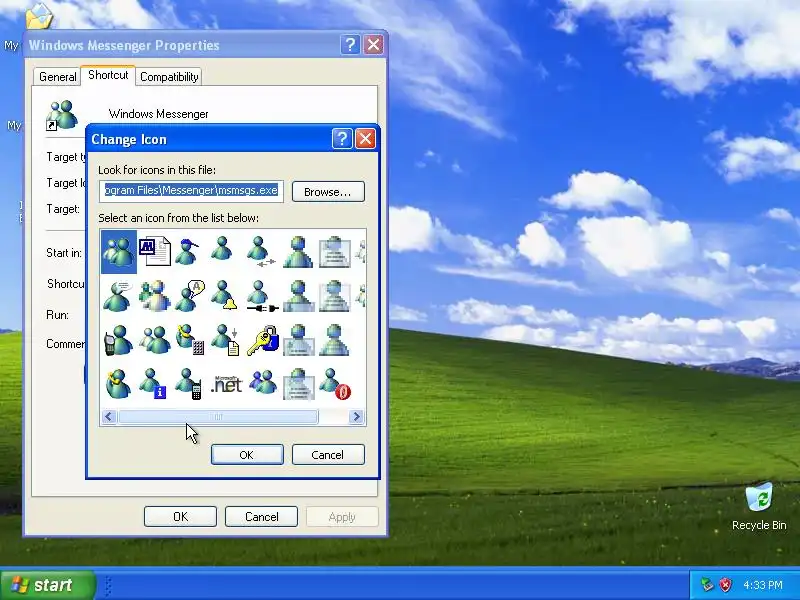Open the Start menu

pos(48,585)
